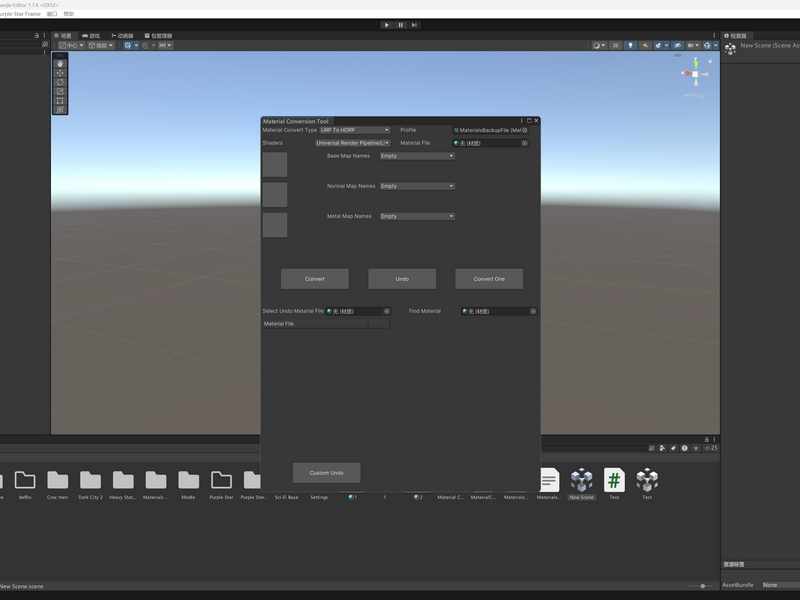800x600 pixels.
Task: Open object picker for Profile field
Action: click(524, 131)
